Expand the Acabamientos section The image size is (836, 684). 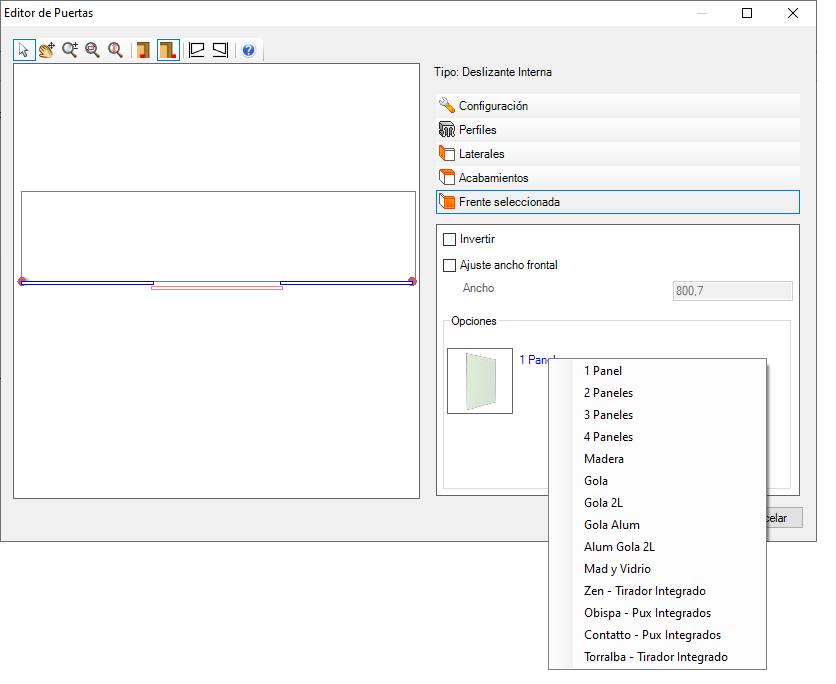[618, 178]
